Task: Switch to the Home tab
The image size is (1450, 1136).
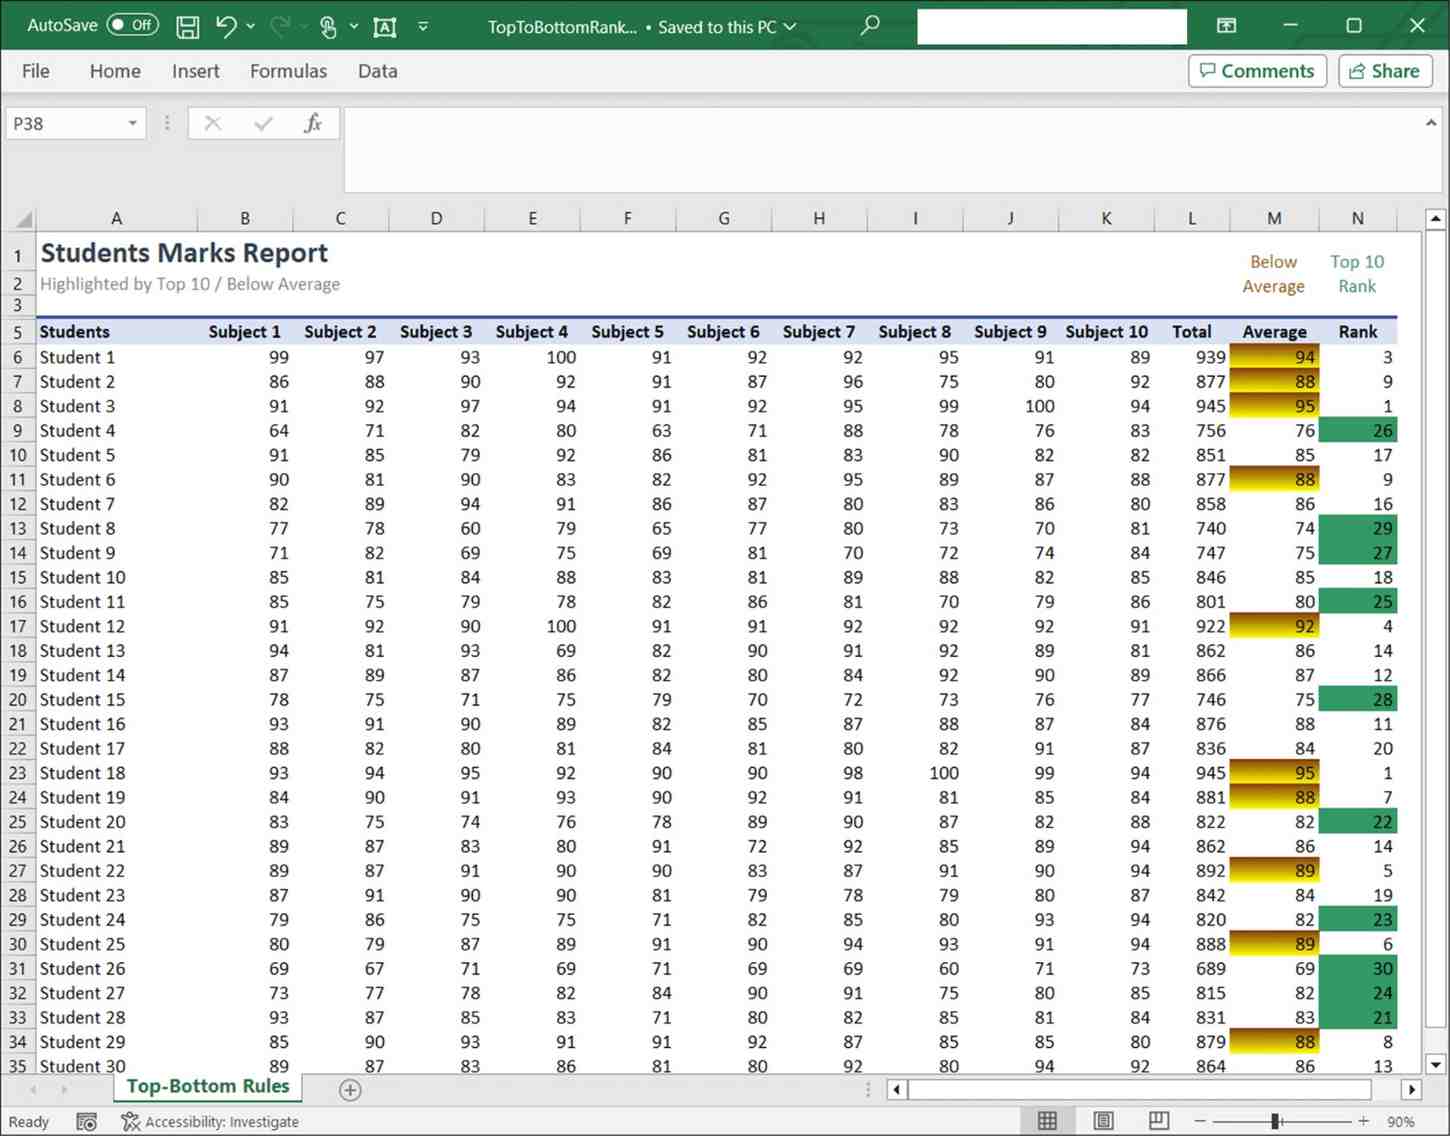Action: click(115, 71)
